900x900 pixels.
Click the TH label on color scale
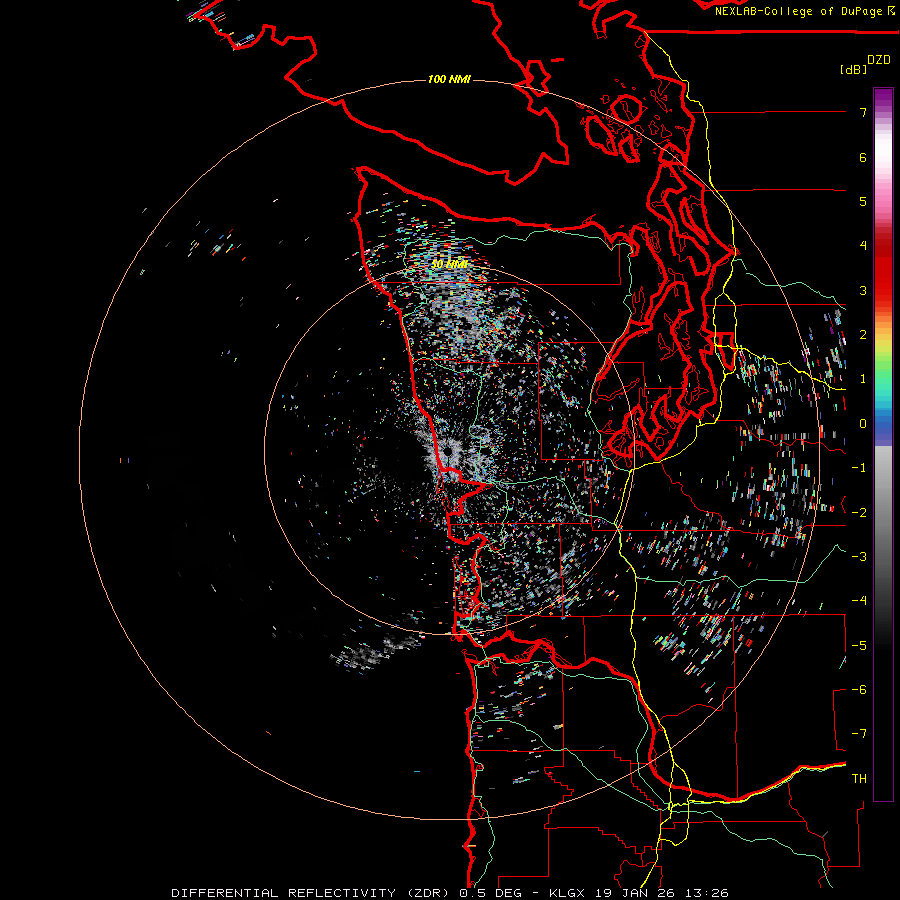click(859, 779)
